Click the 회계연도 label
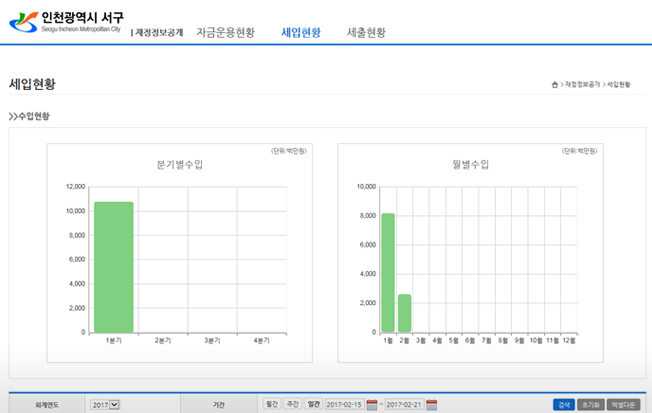Viewport: 652px width, 413px height. point(47,405)
